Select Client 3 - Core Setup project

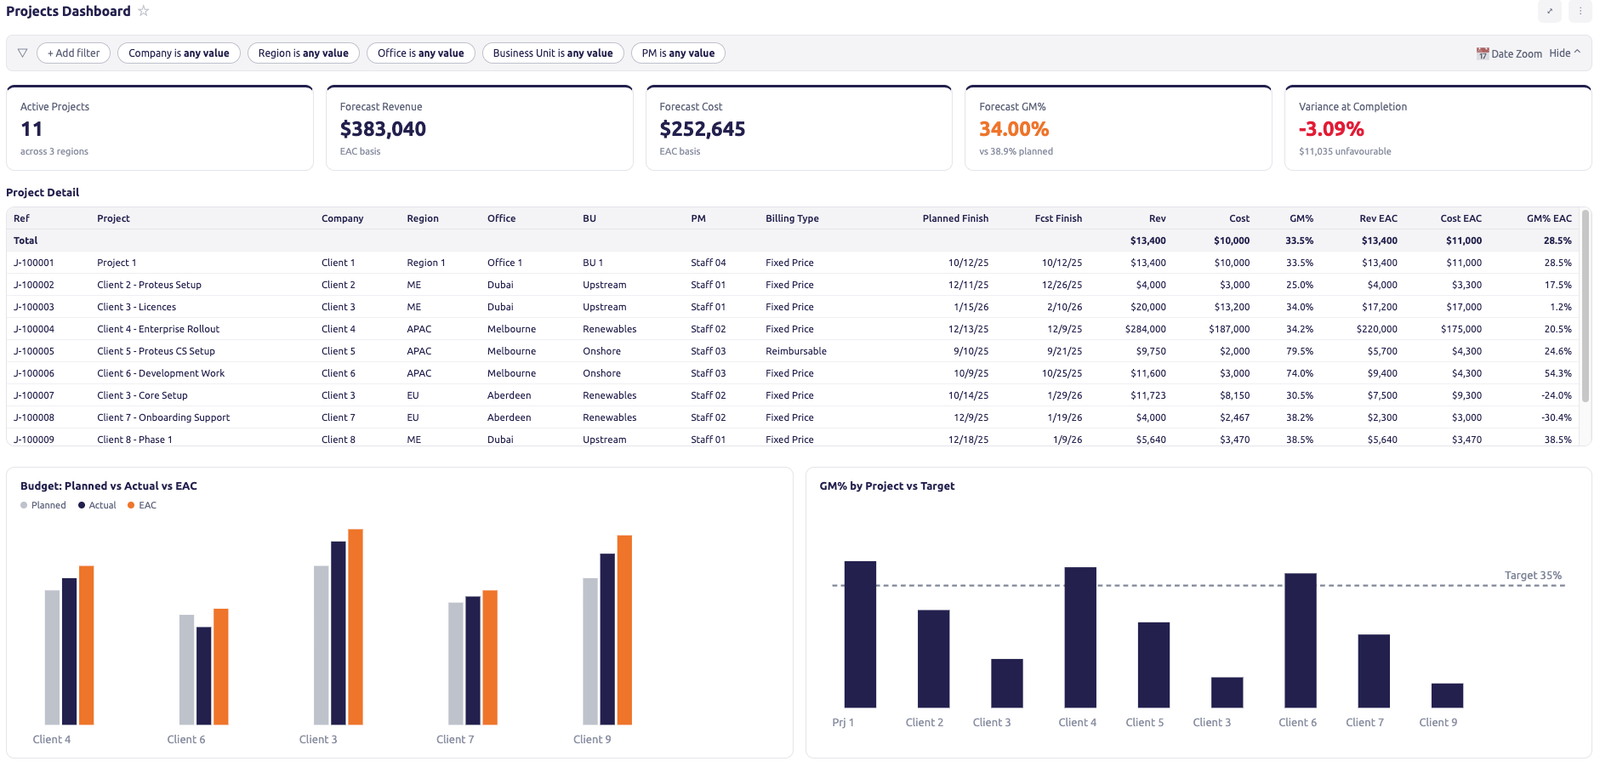tap(142, 395)
